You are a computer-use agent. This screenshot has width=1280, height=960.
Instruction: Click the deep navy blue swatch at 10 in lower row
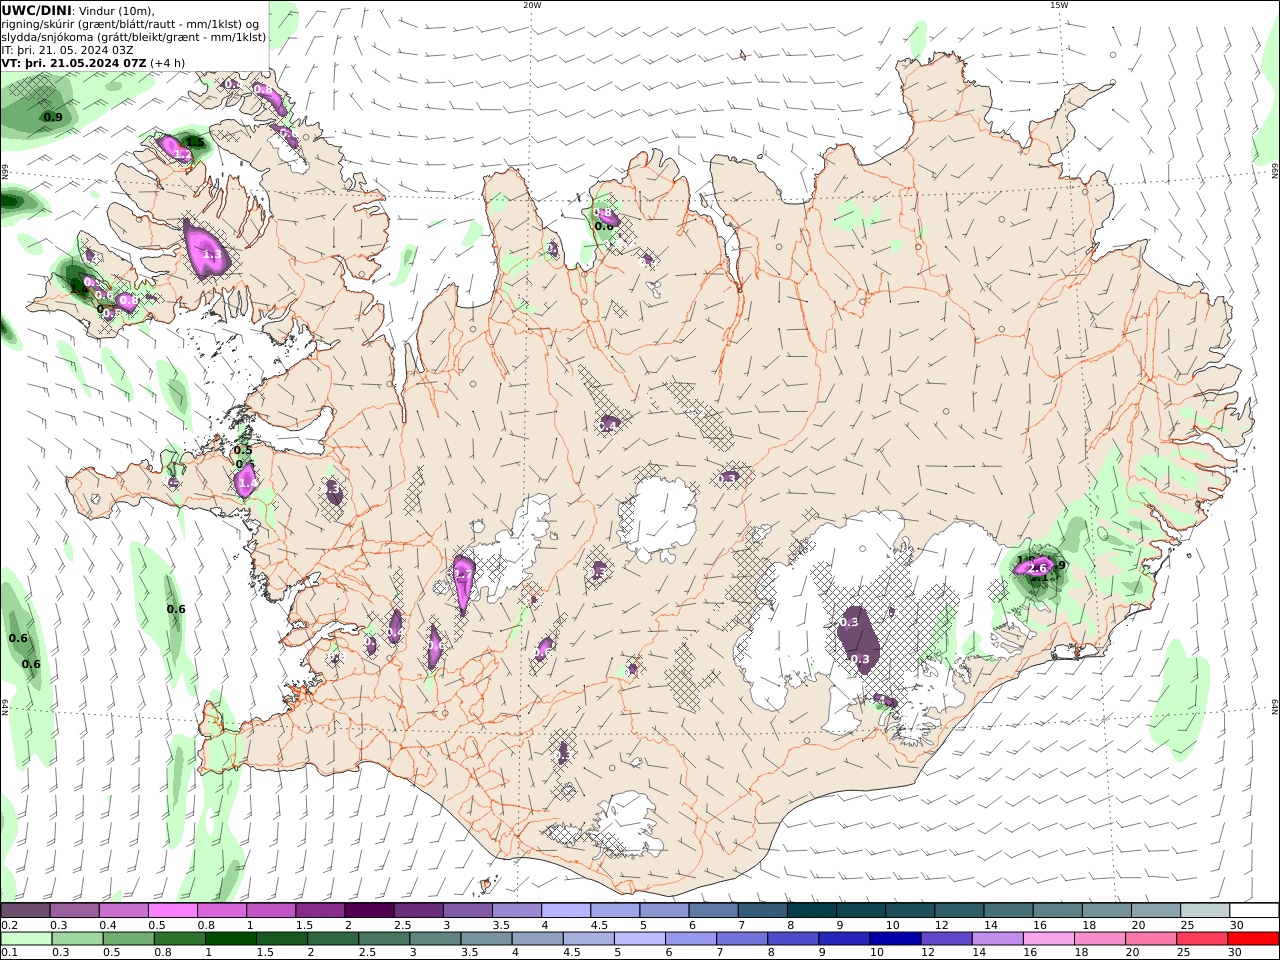[894, 939]
